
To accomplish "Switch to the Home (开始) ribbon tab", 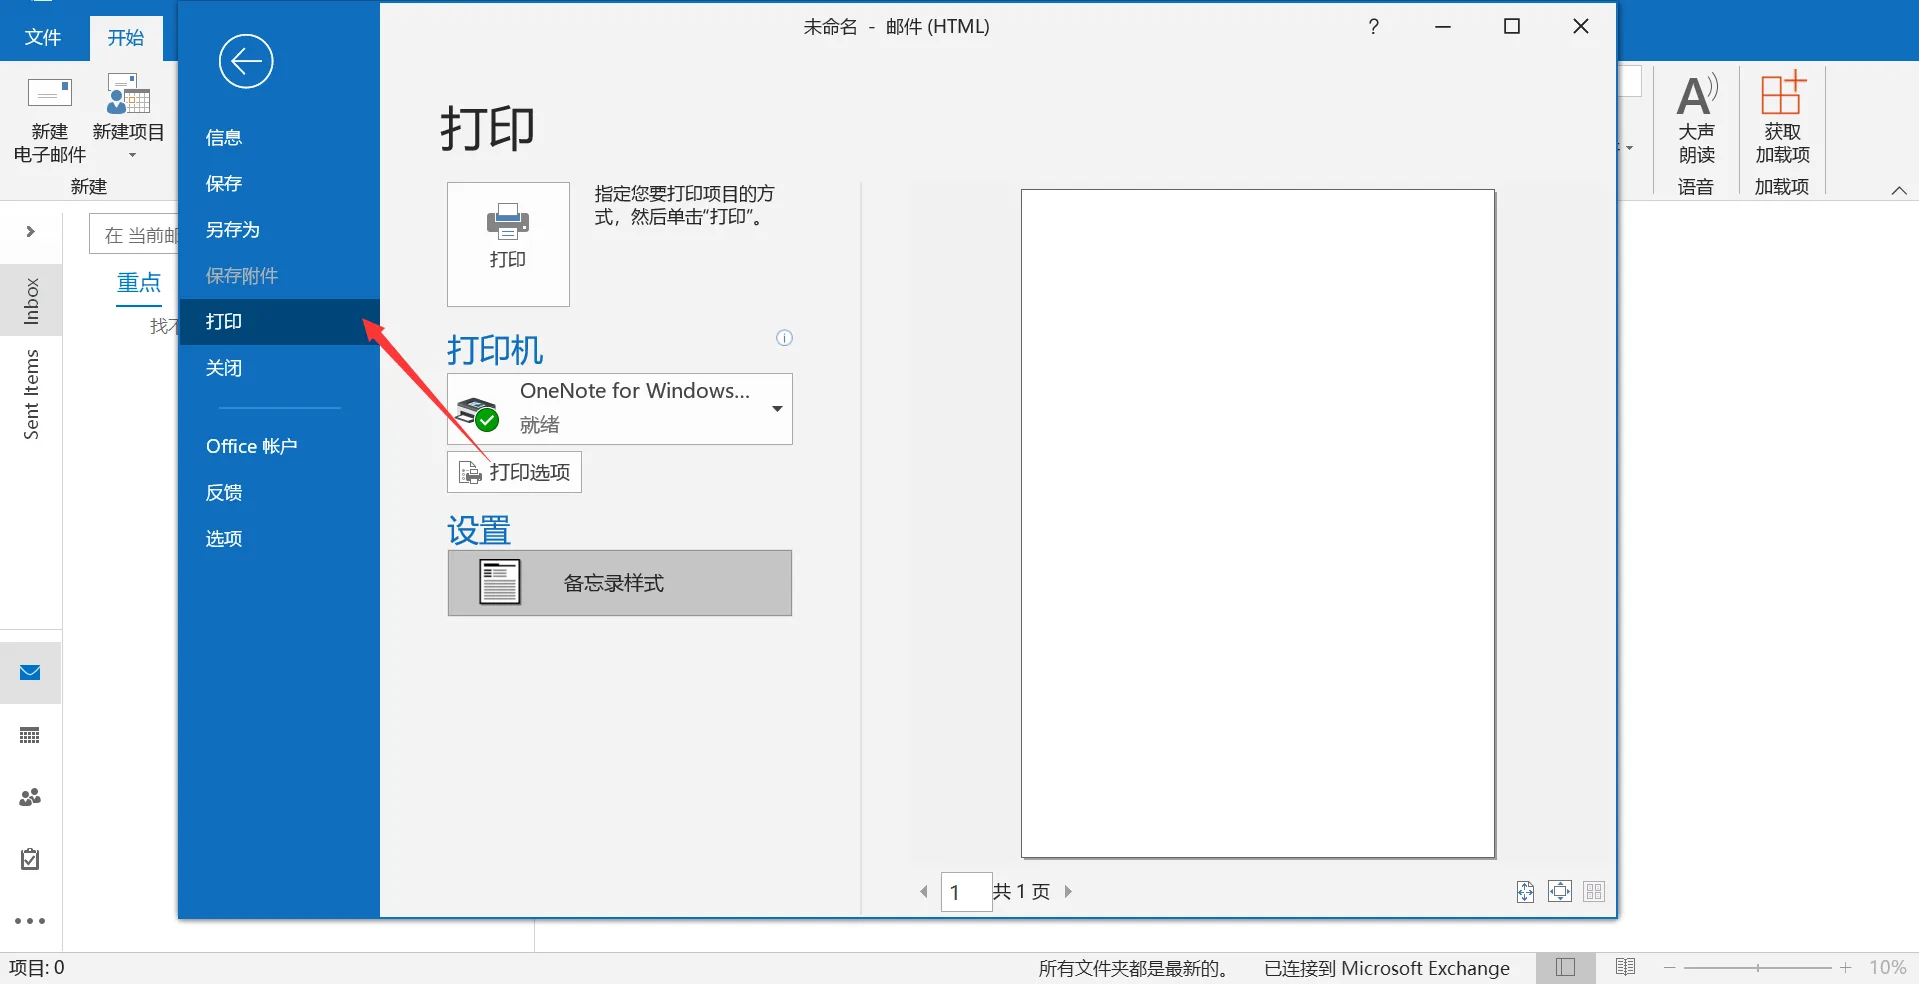I will point(126,38).
